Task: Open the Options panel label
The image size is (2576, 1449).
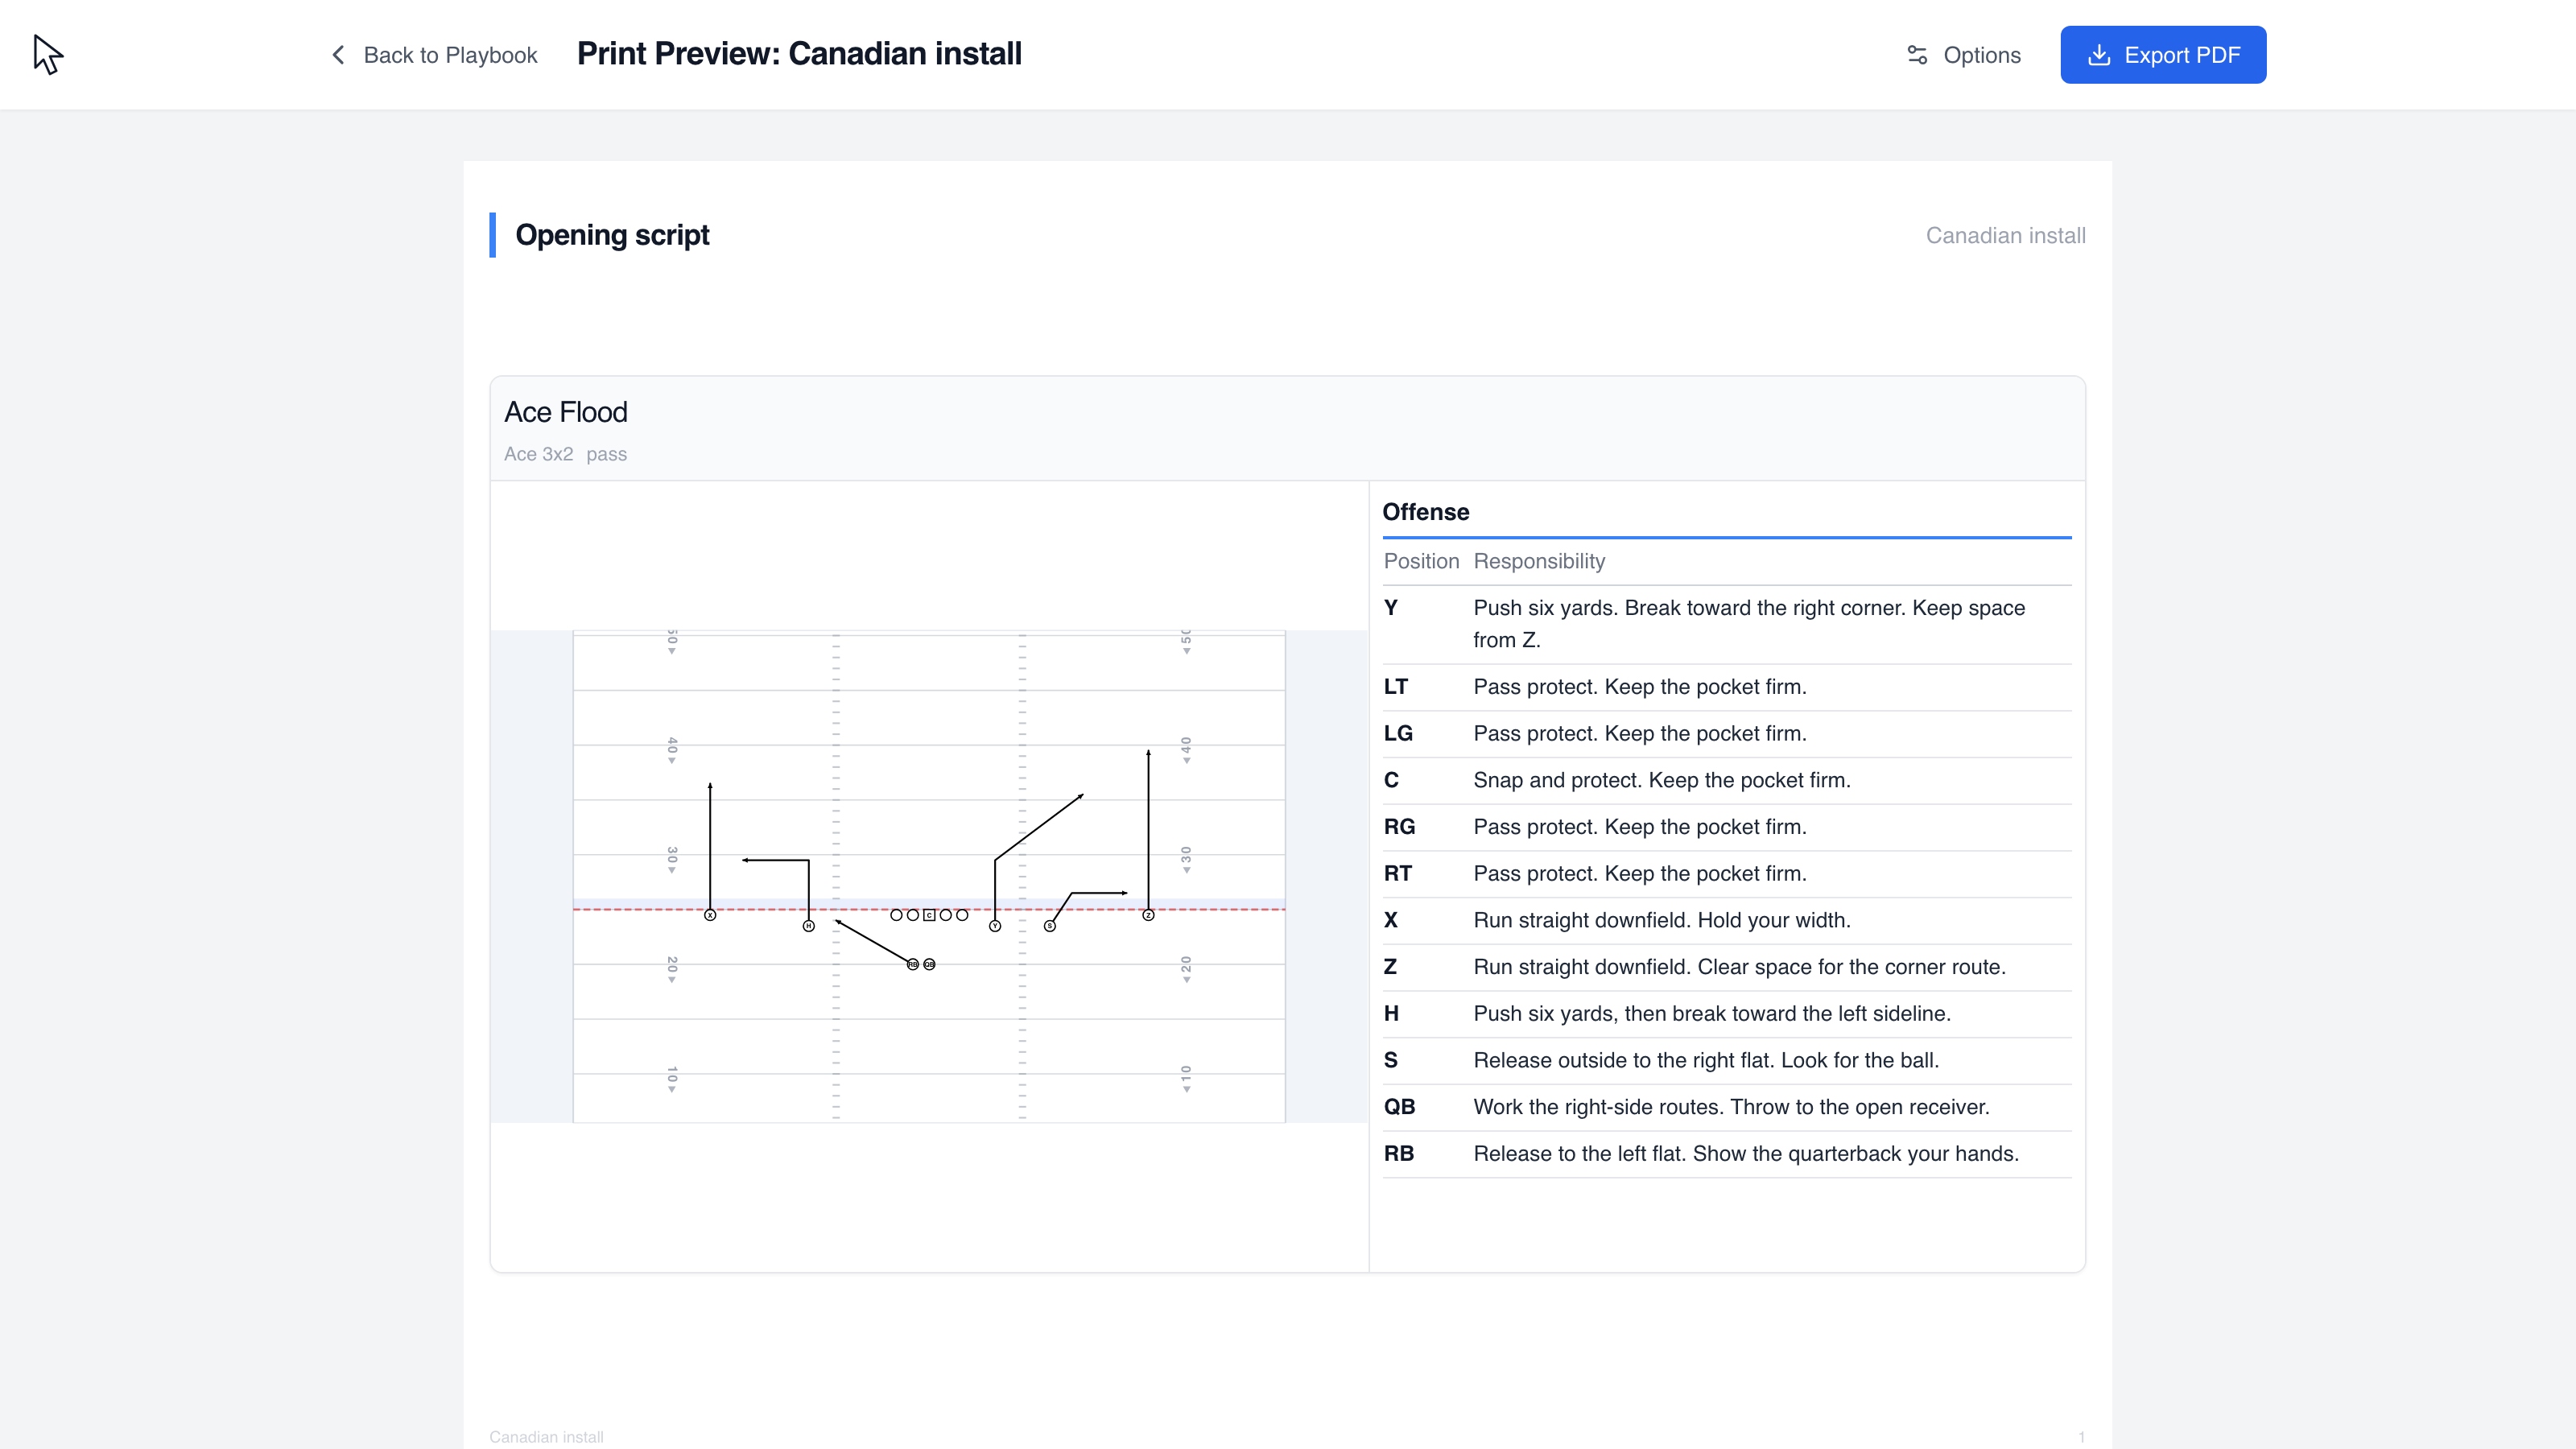Action: coord(1981,55)
